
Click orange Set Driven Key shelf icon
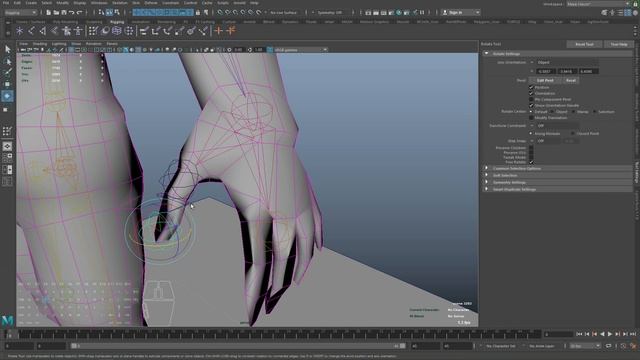(x=231, y=31)
